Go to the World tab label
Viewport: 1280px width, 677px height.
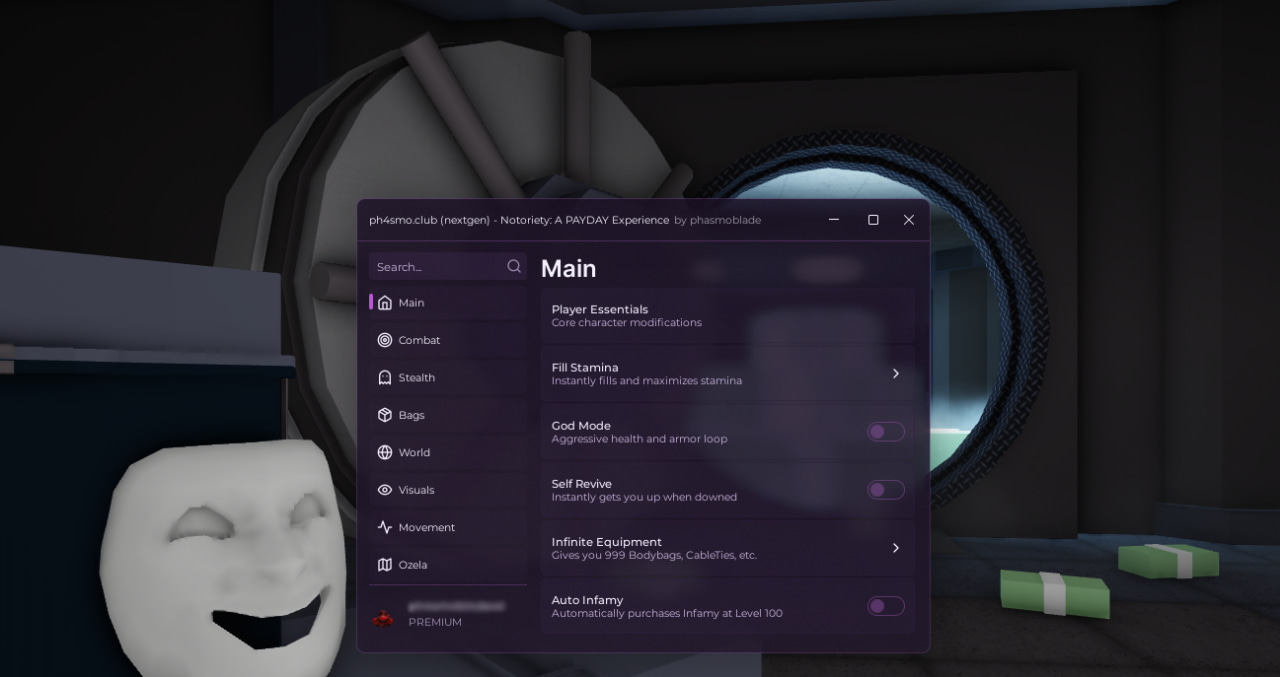(x=414, y=453)
